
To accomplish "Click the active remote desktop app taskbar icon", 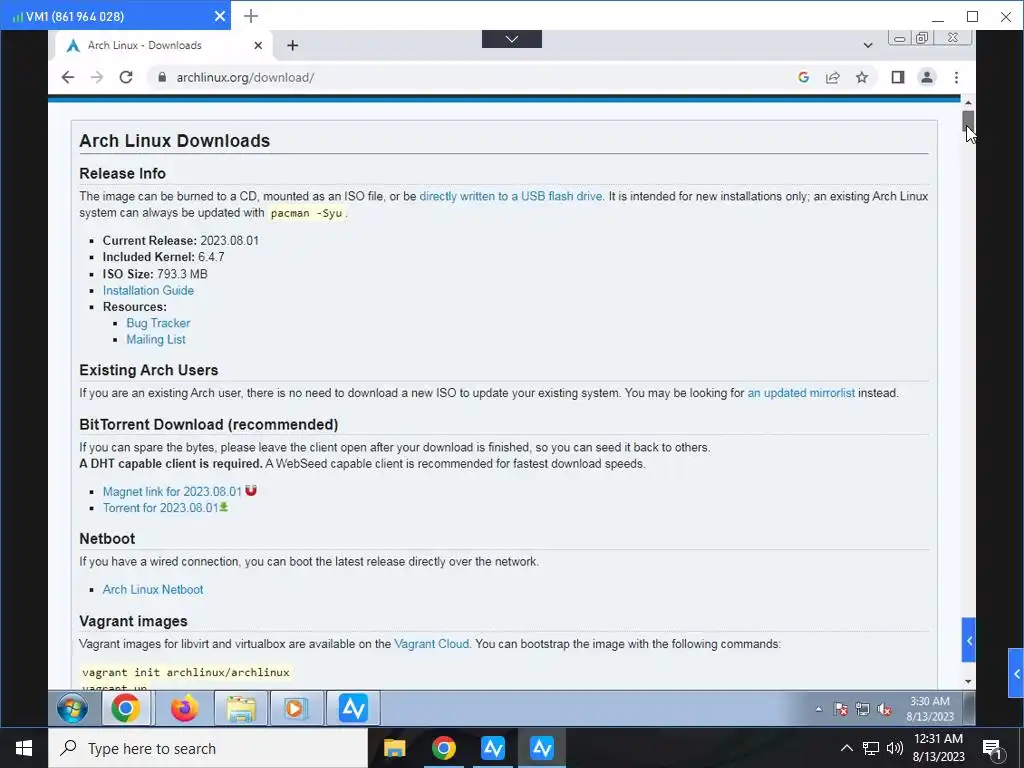I will pos(542,748).
